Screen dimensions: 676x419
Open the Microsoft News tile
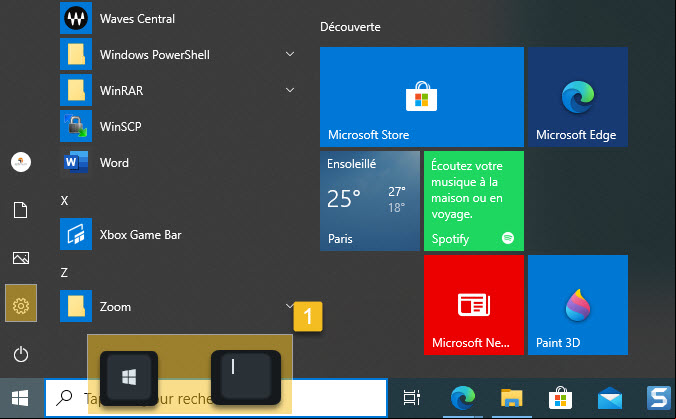pyautogui.click(x=474, y=305)
